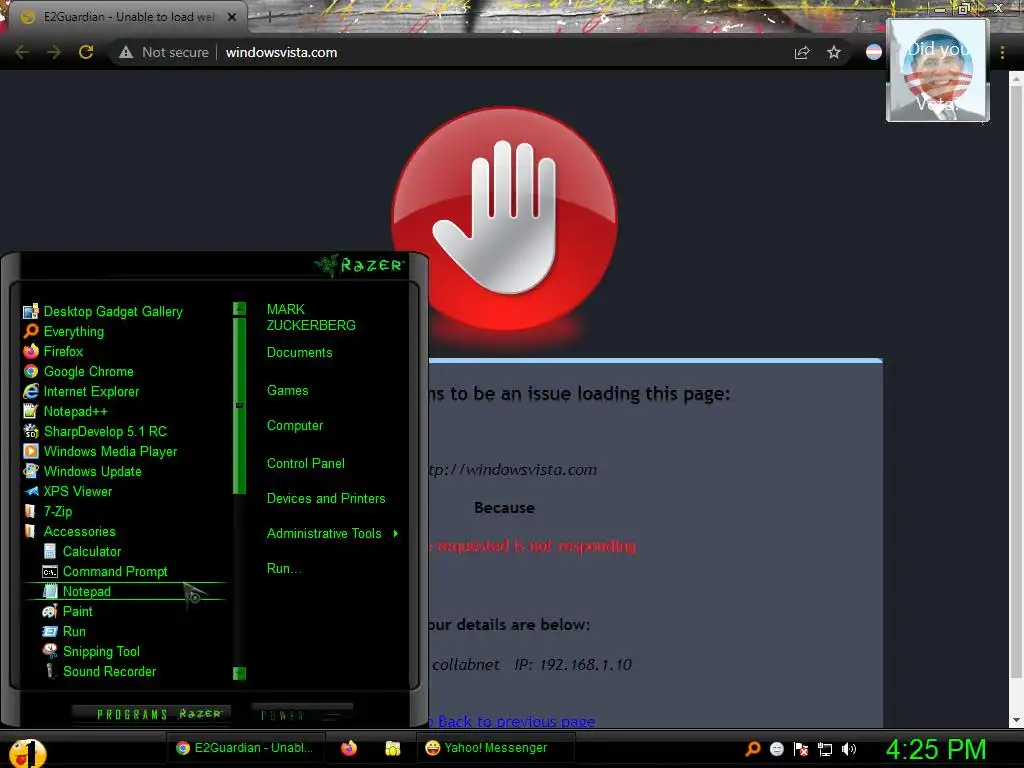Click the Start orb on taskbar
The height and width of the screenshot is (768, 1024).
tap(27, 753)
